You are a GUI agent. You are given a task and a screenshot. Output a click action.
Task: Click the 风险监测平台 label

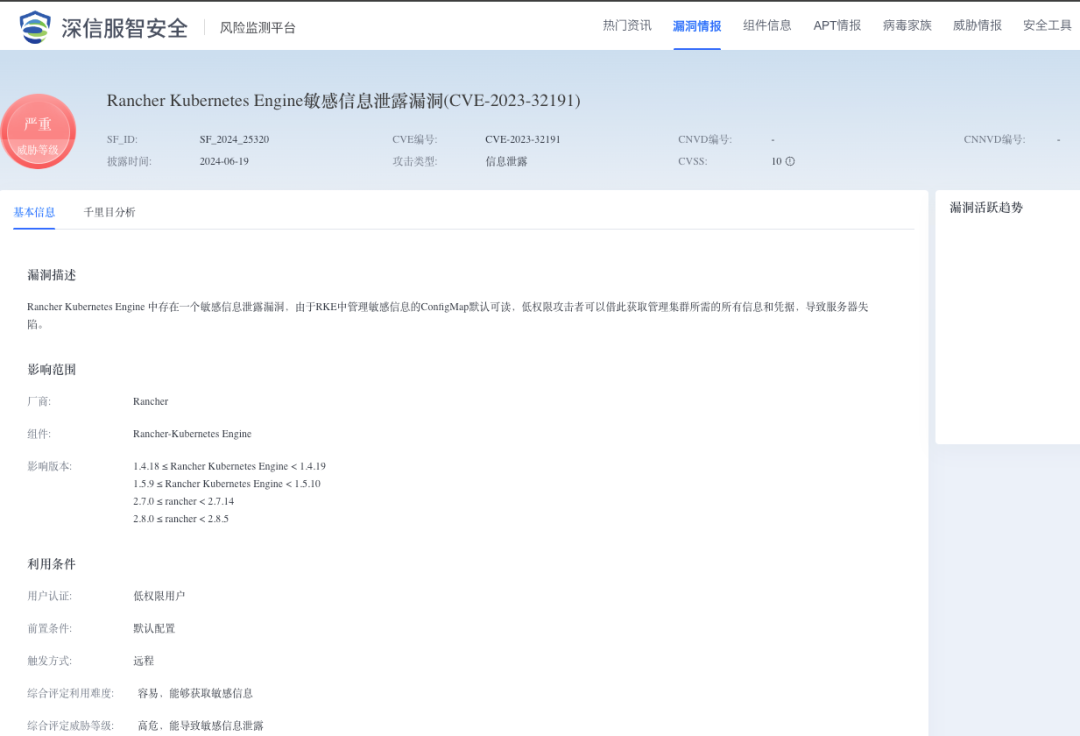(x=258, y=28)
